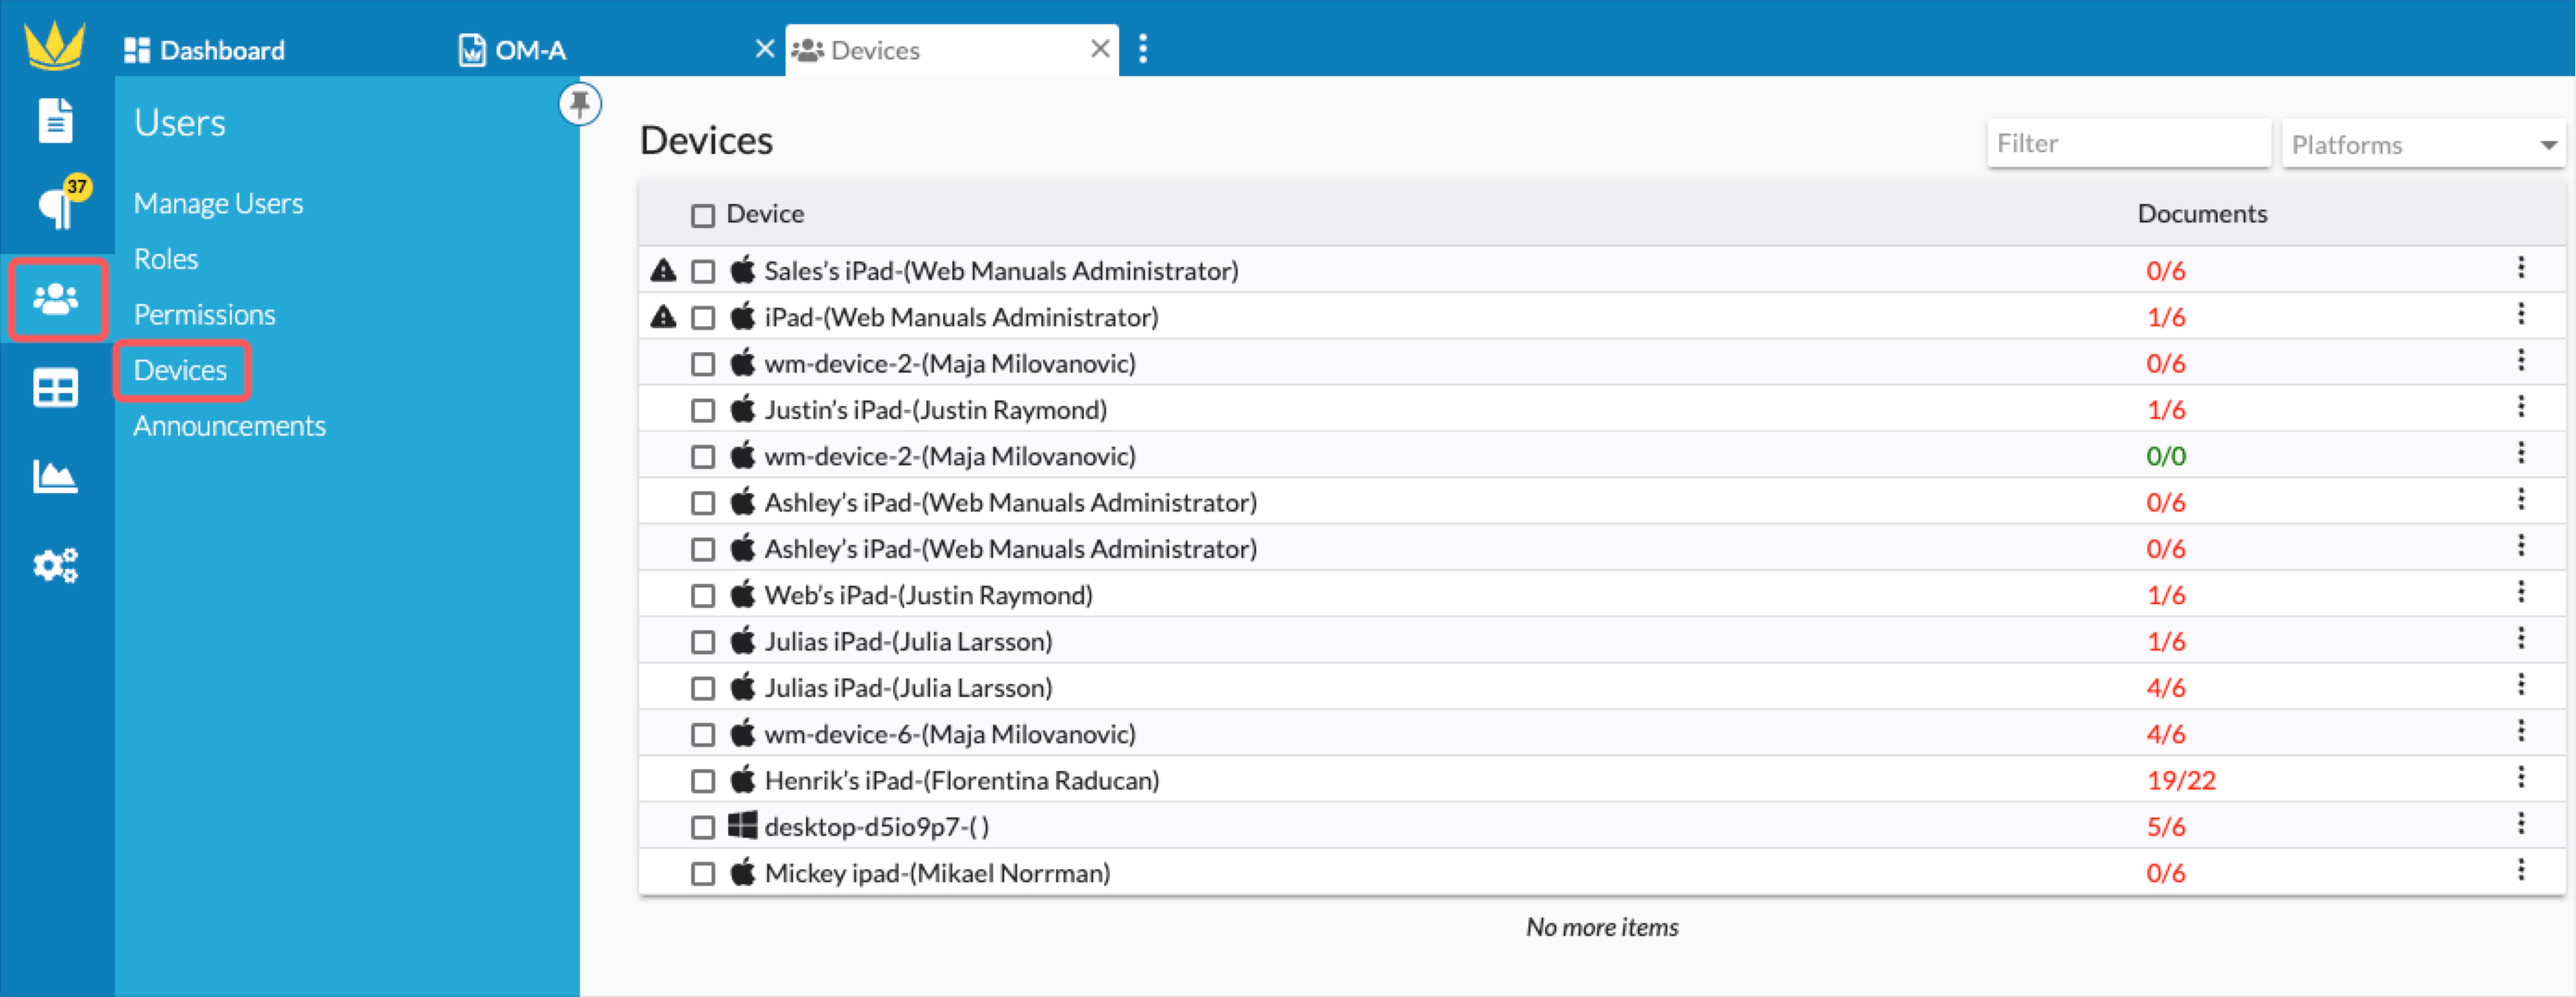The image size is (2576, 997).
Task: Open the Permissions page
Action: (x=204, y=313)
